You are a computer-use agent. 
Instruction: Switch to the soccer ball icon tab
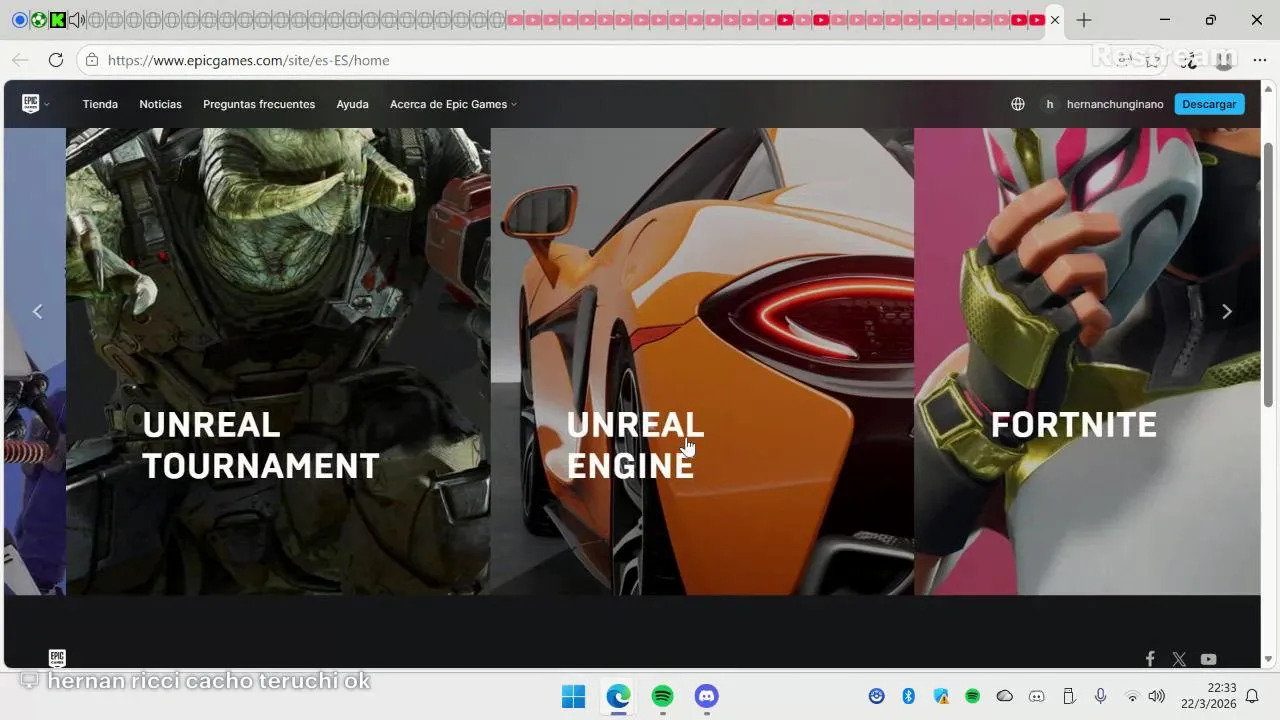[38, 20]
